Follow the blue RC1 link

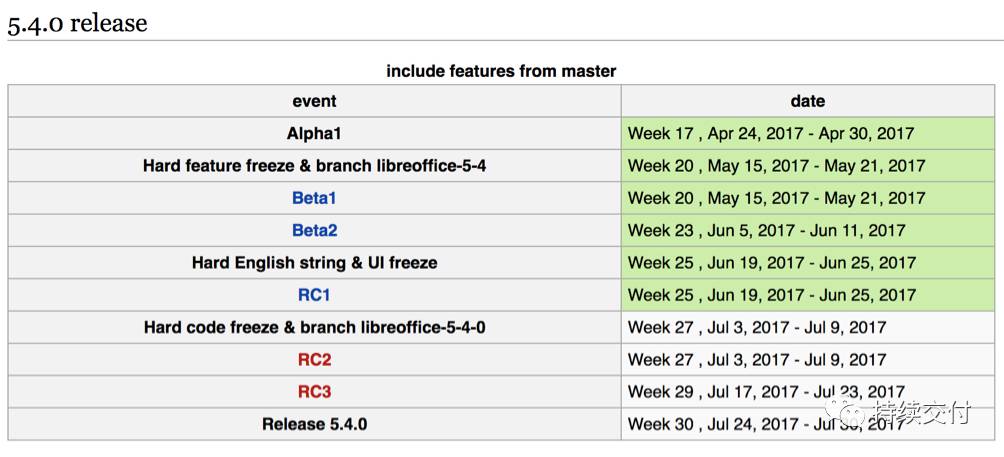click(x=314, y=295)
